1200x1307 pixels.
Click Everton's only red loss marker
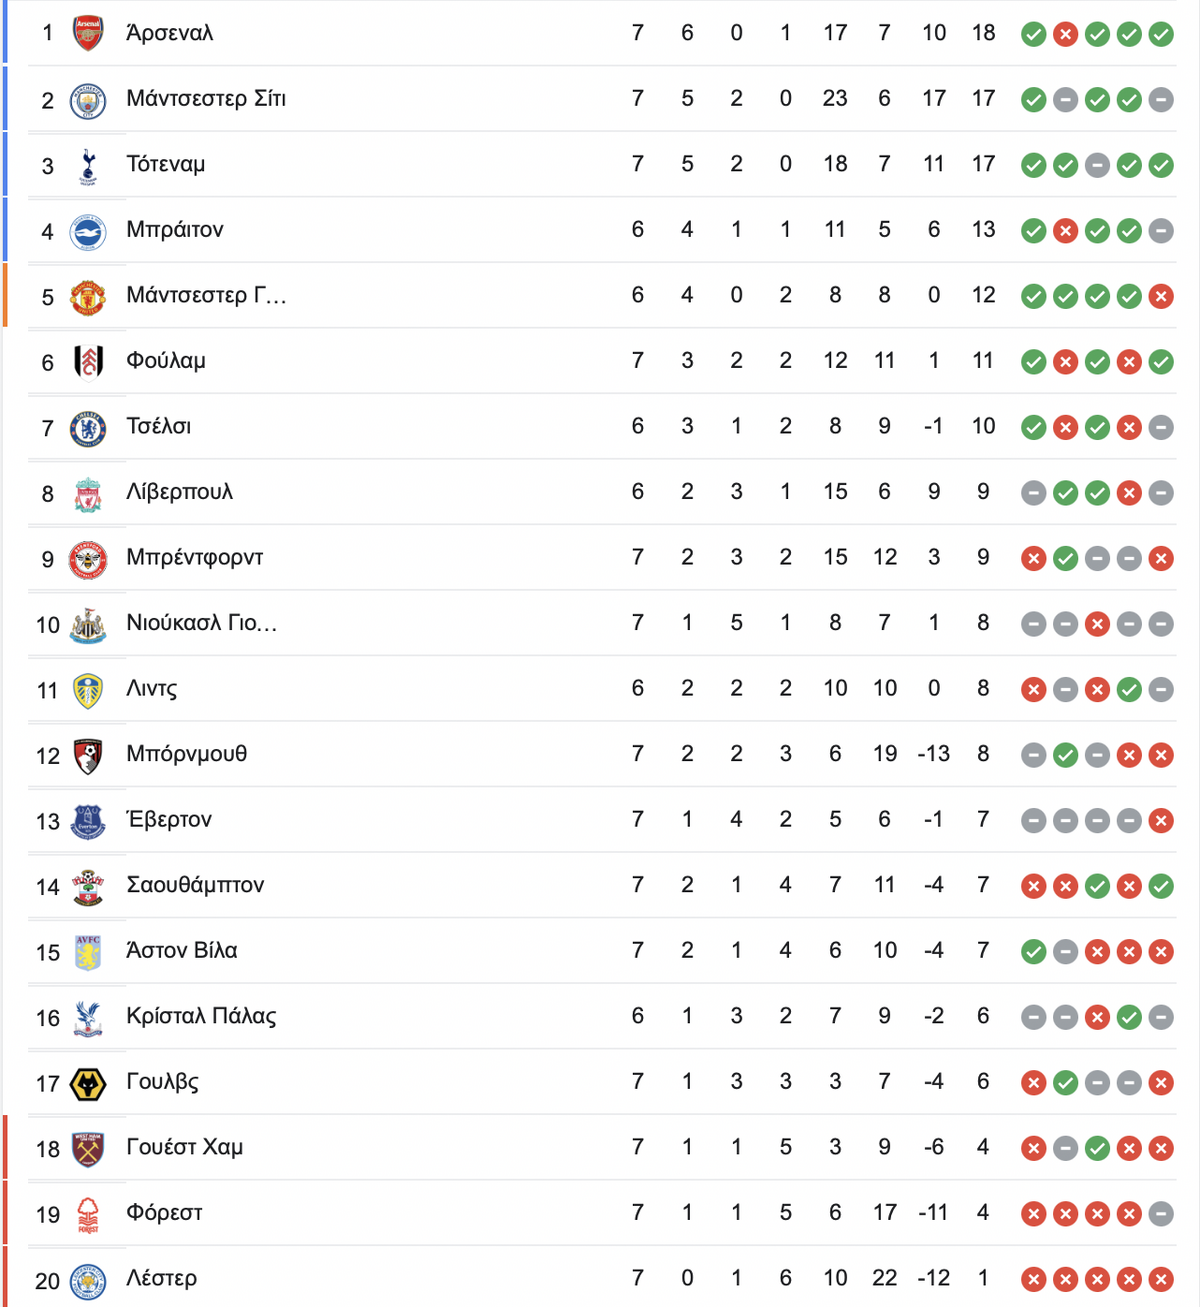(x=1161, y=821)
